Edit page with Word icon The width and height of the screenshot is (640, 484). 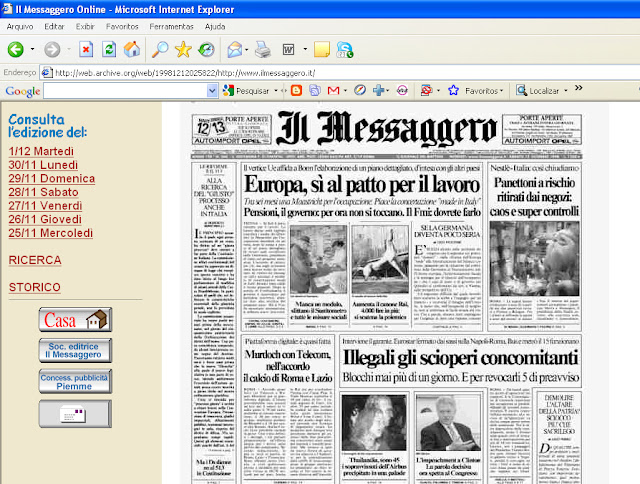(288, 49)
